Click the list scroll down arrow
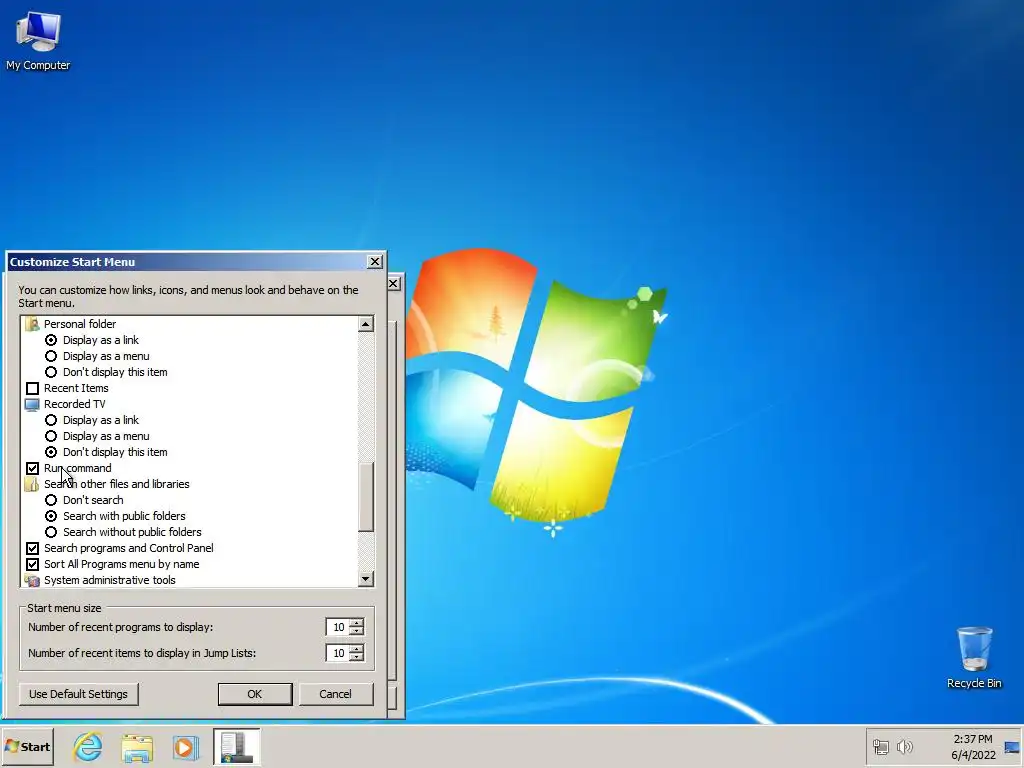The height and width of the screenshot is (768, 1024). tap(366, 579)
